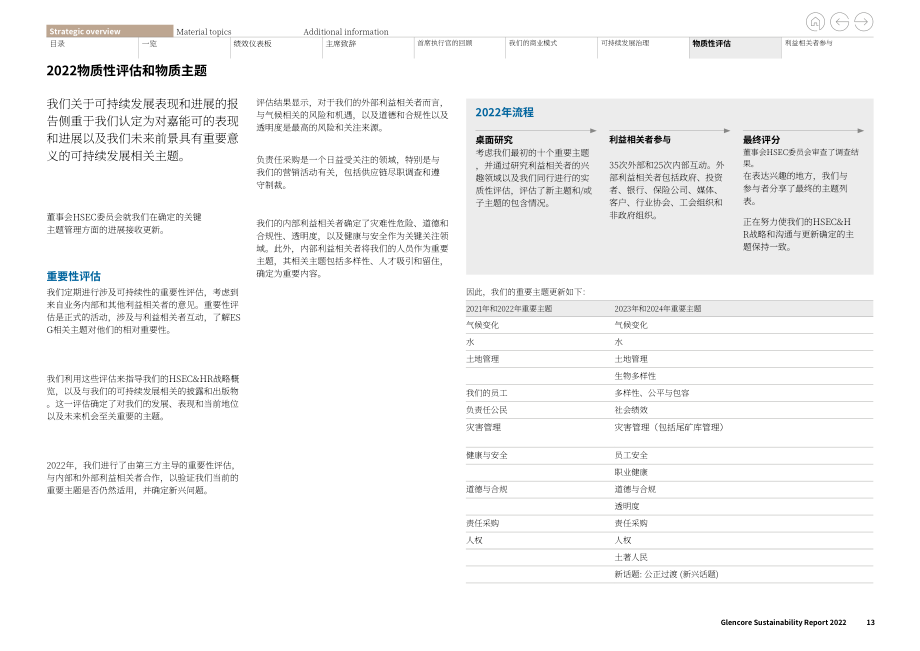The height and width of the screenshot is (651, 920).
Task: Select the 主席致辞 sub-tab
Action: 341,44
